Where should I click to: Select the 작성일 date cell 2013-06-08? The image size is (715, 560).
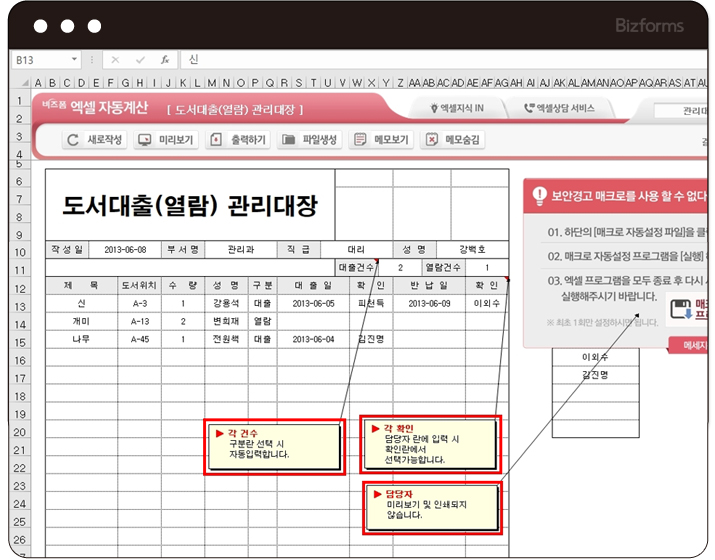pyautogui.click(x=125, y=249)
